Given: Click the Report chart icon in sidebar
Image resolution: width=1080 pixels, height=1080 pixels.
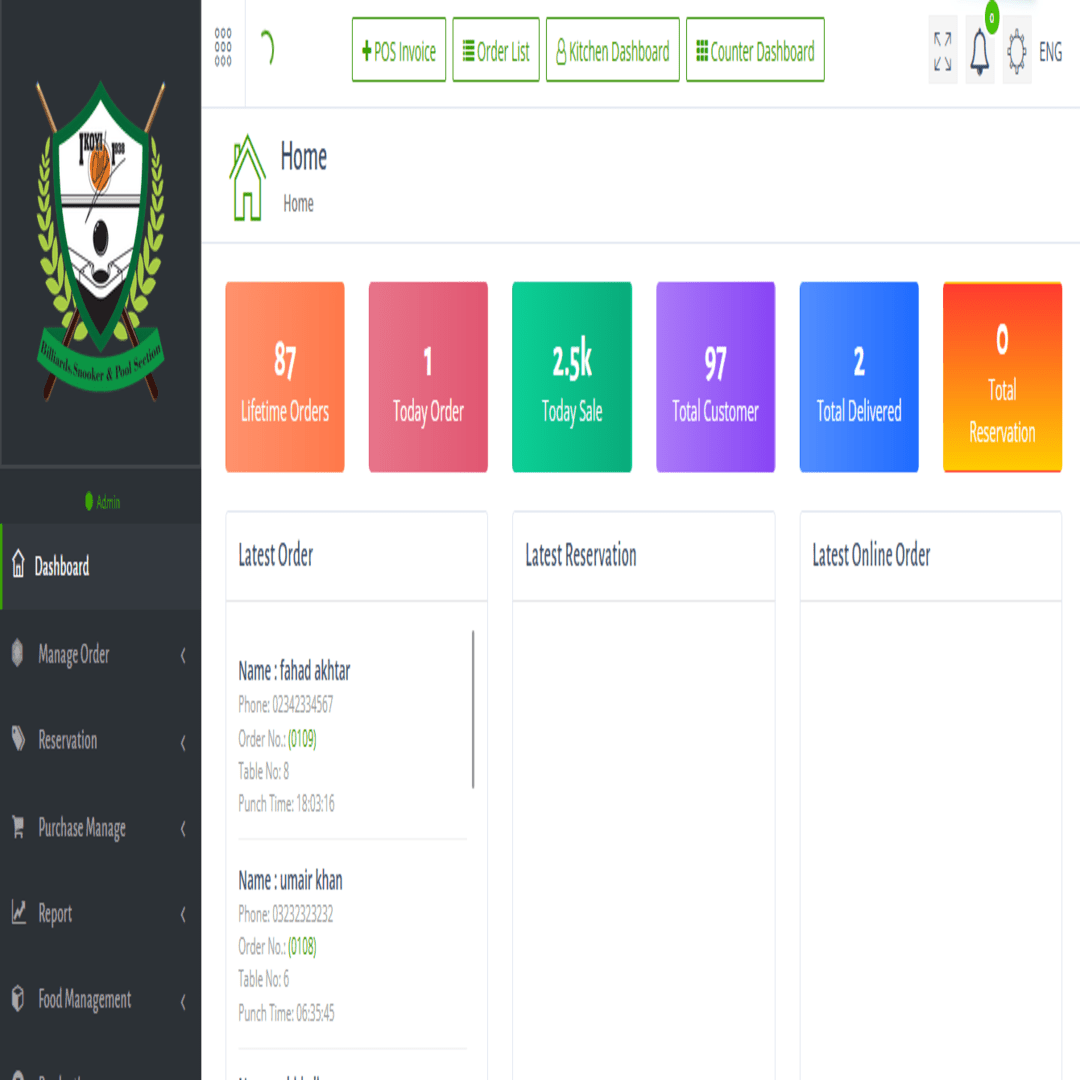Looking at the screenshot, I should coord(19,913).
